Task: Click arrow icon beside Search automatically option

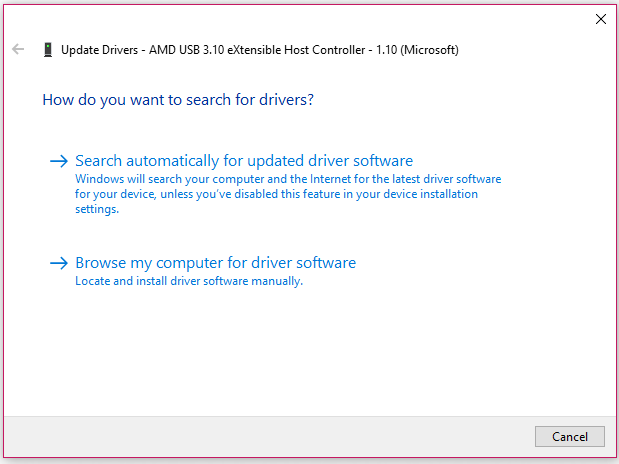Action: click(58, 161)
